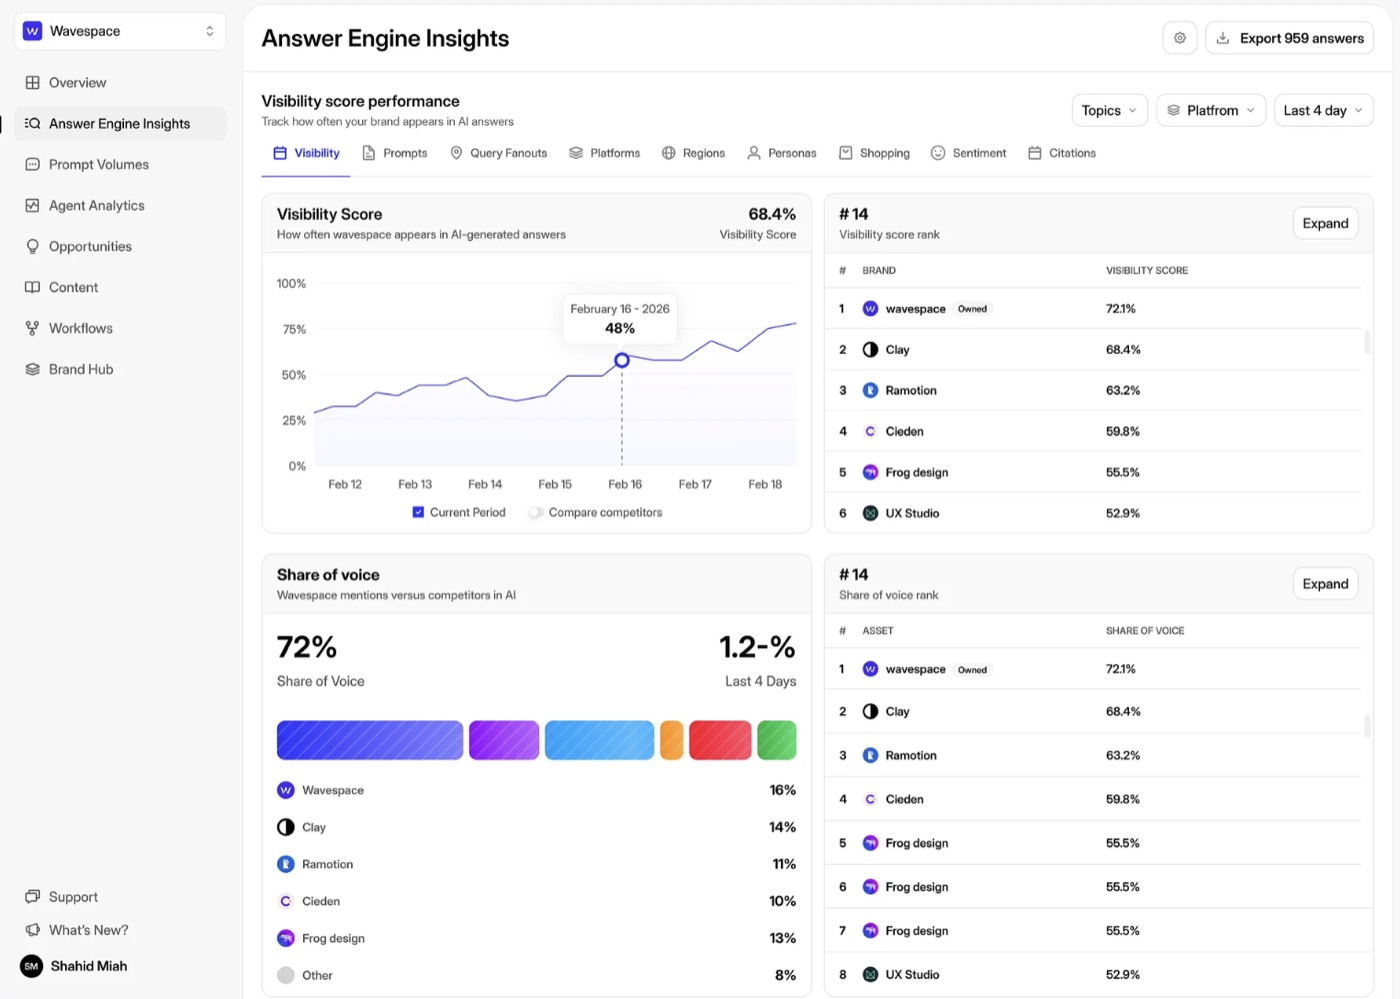Viewport: 1400px width, 999px height.
Task: Open the Topics filter dropdown
Action: (1109, 110)
